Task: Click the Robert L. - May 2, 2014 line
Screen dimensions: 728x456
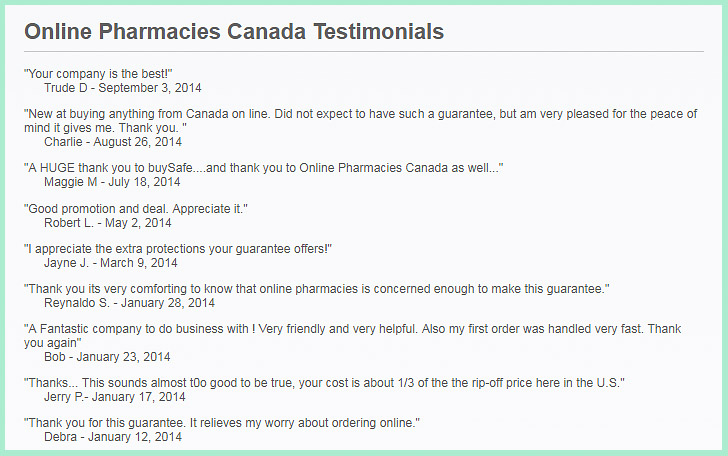Action: [108, 223]
